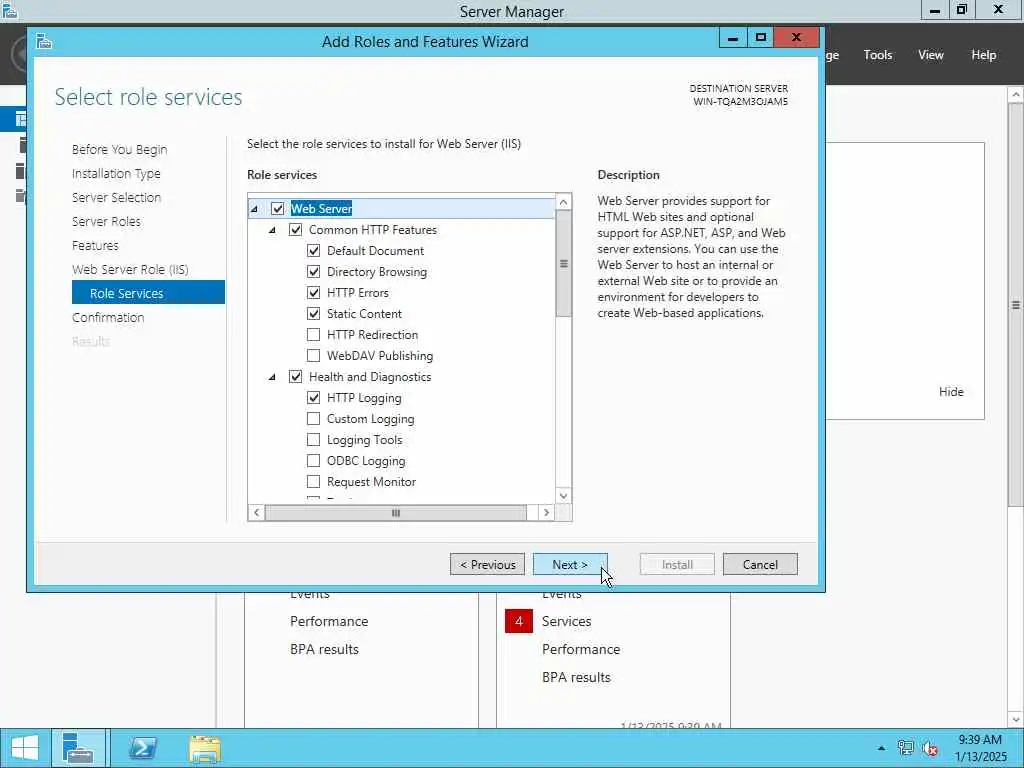1024x768 pixels.
Task: Go to Installation Type step
Action: click(116, 174)
